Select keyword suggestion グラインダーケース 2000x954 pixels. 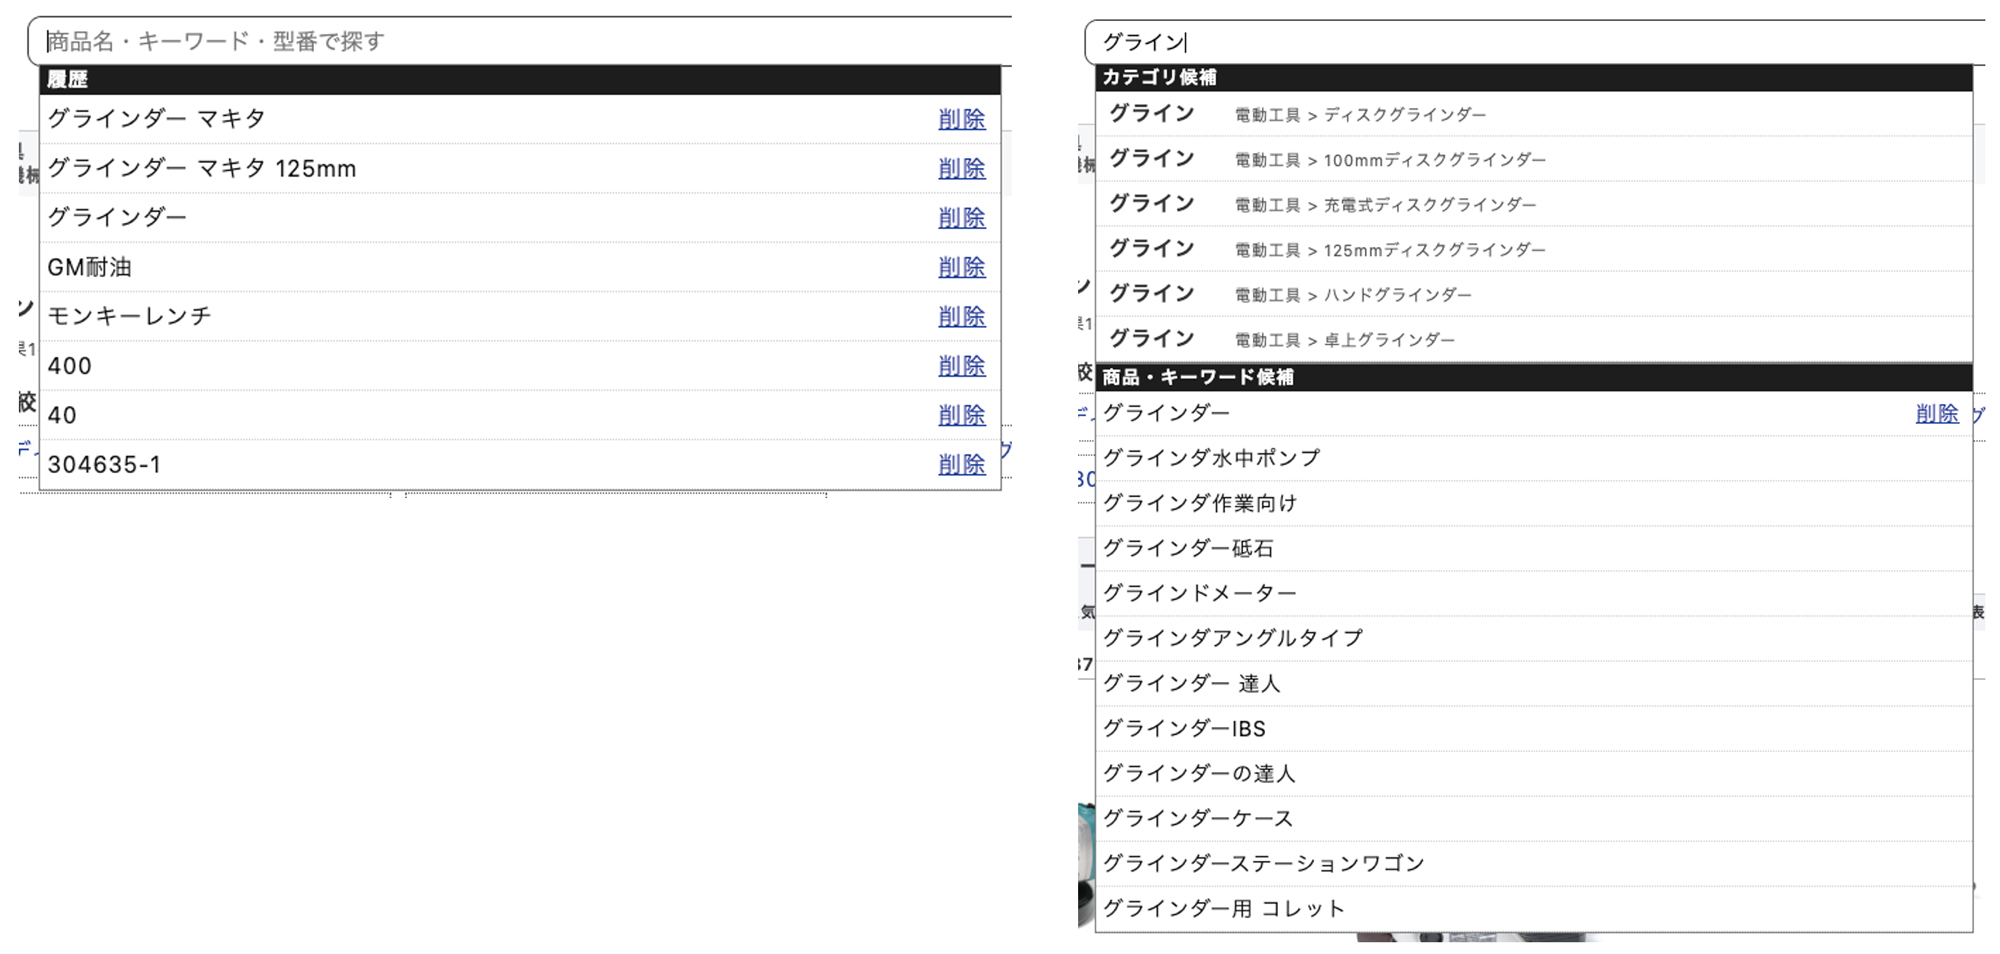coord(1198,818)
